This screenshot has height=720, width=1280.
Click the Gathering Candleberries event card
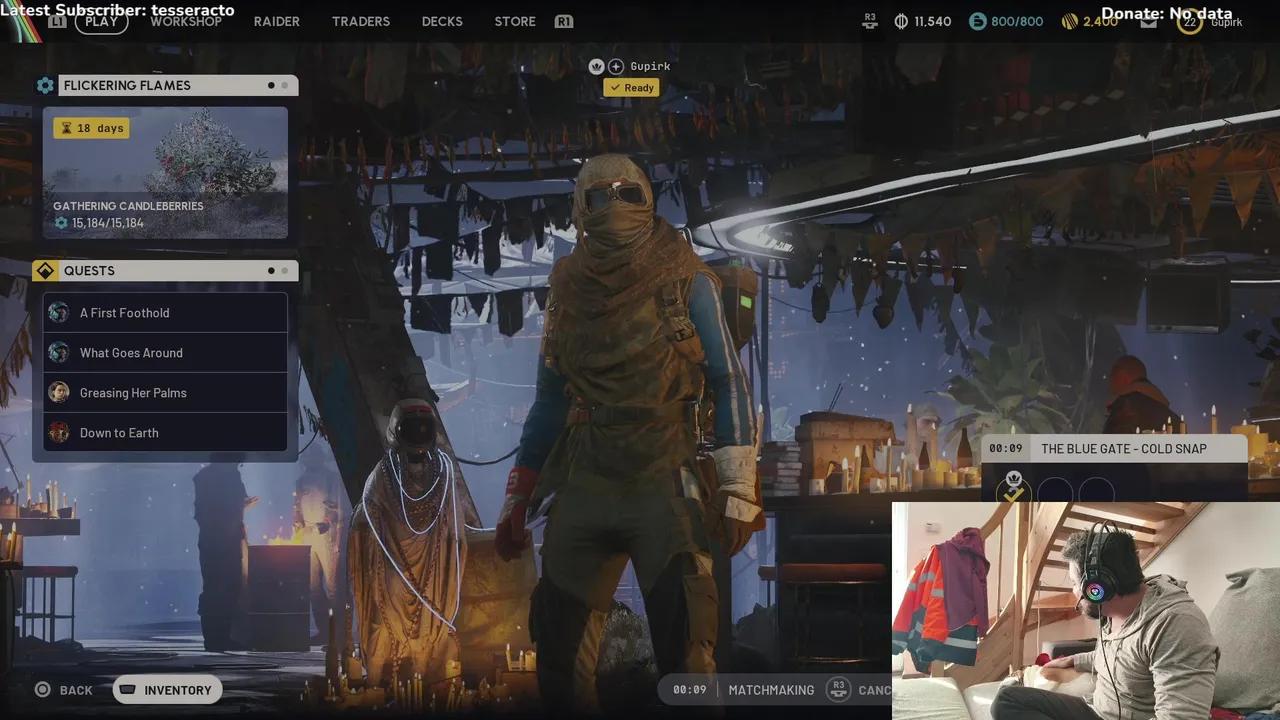165,172
